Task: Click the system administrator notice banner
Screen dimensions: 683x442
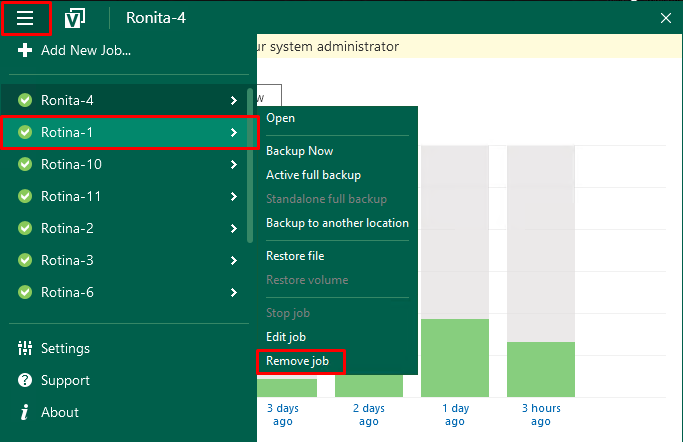Action: [x=470, y=46]
